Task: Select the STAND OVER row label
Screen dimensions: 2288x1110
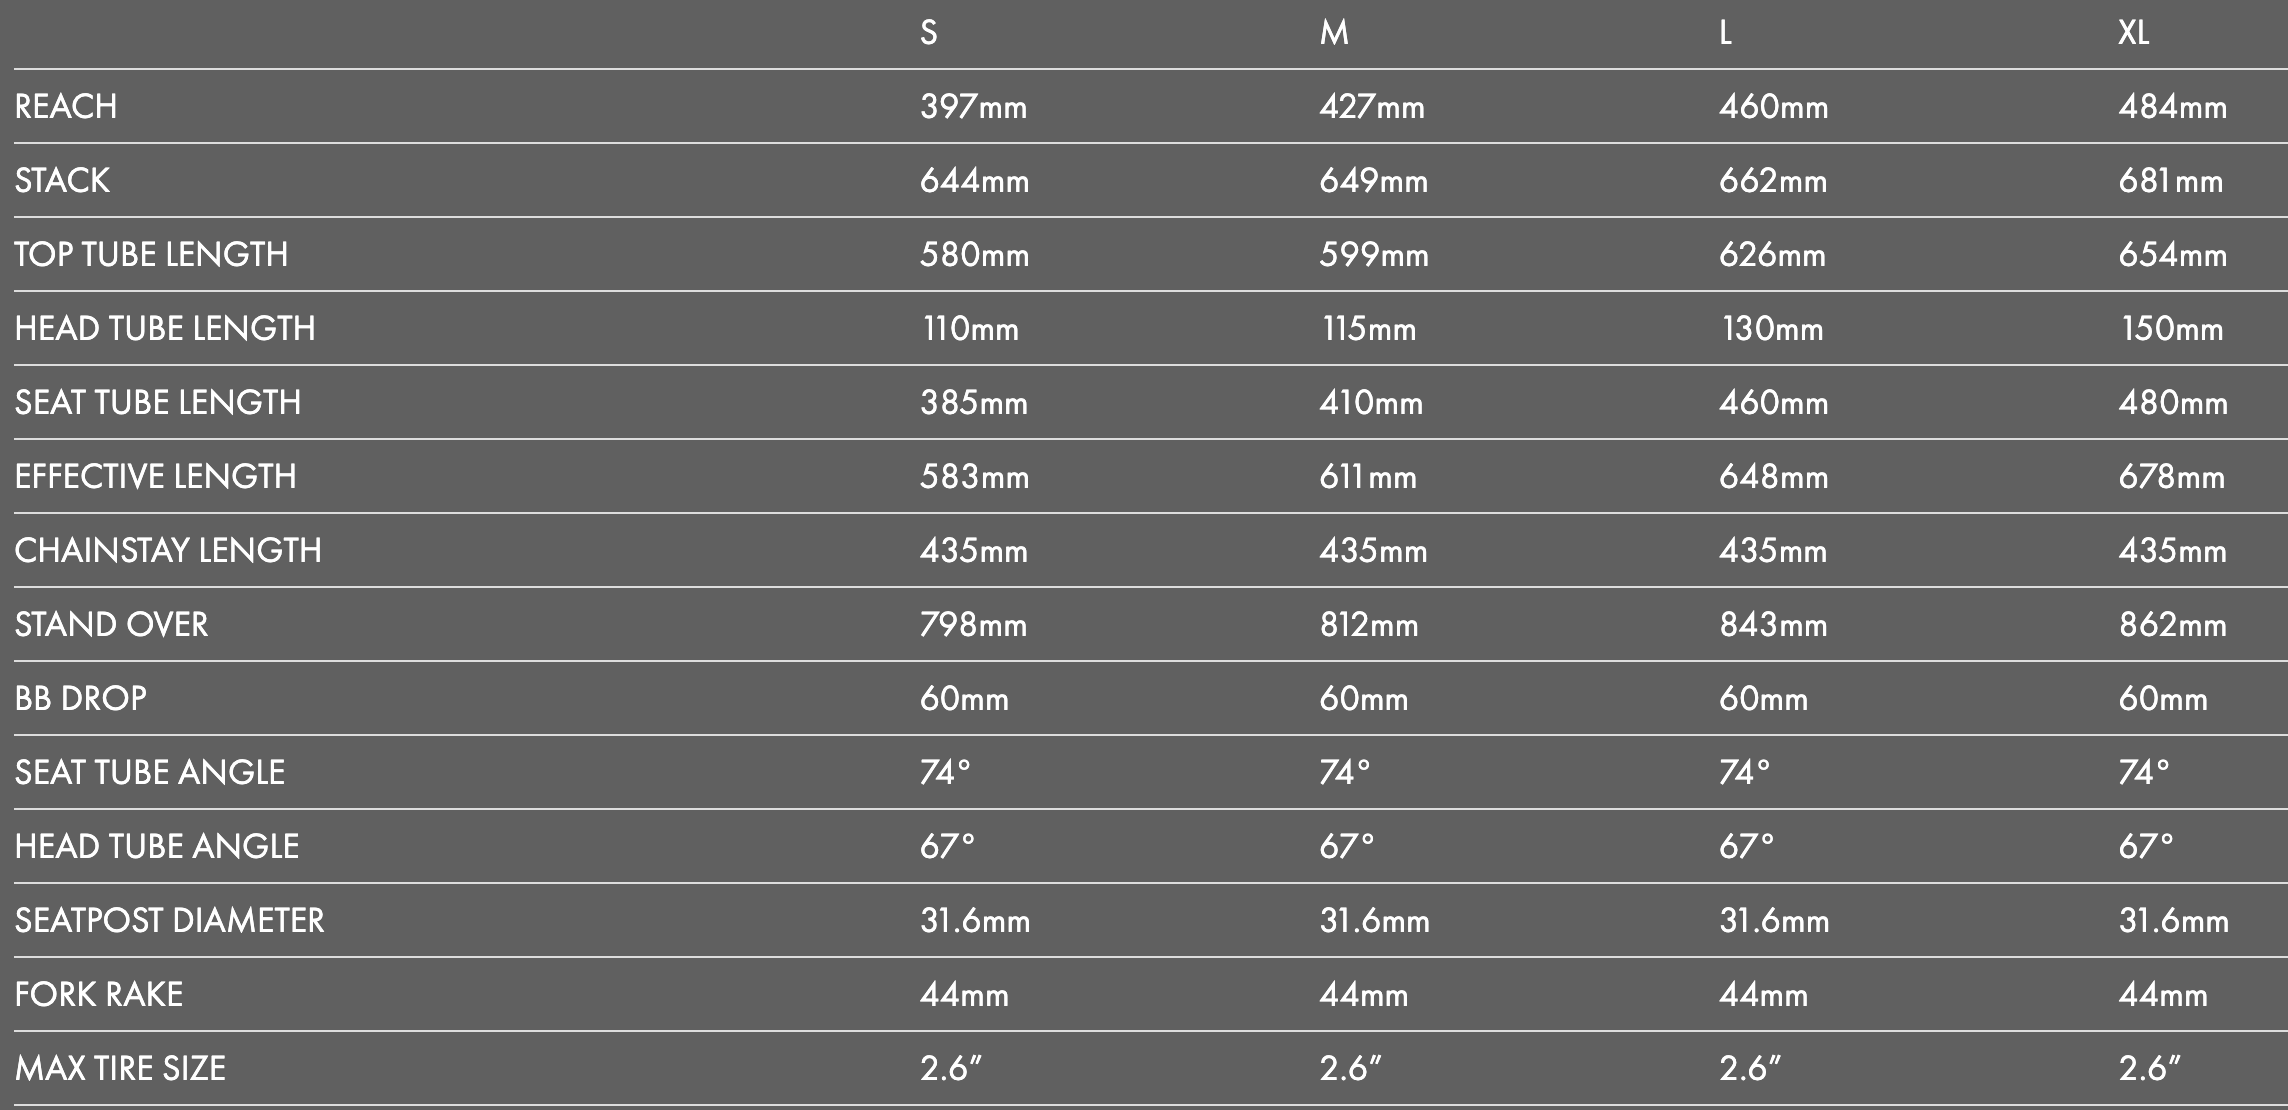Action: tap(111, 624)
